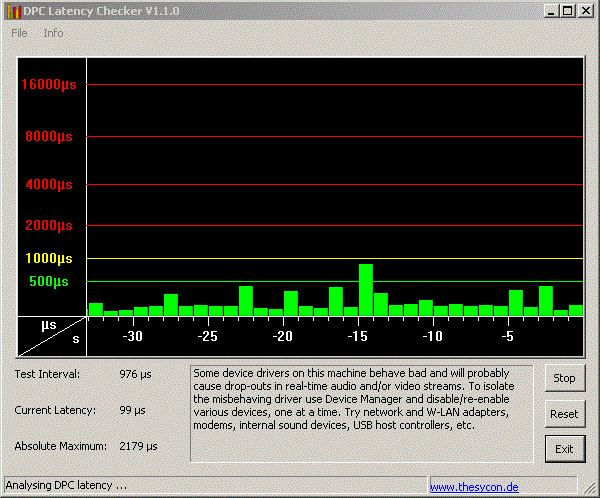This screenshot has width=600, height=498.
Task: Click the tallest latency bar near -15 s
Action: (366, 290)
